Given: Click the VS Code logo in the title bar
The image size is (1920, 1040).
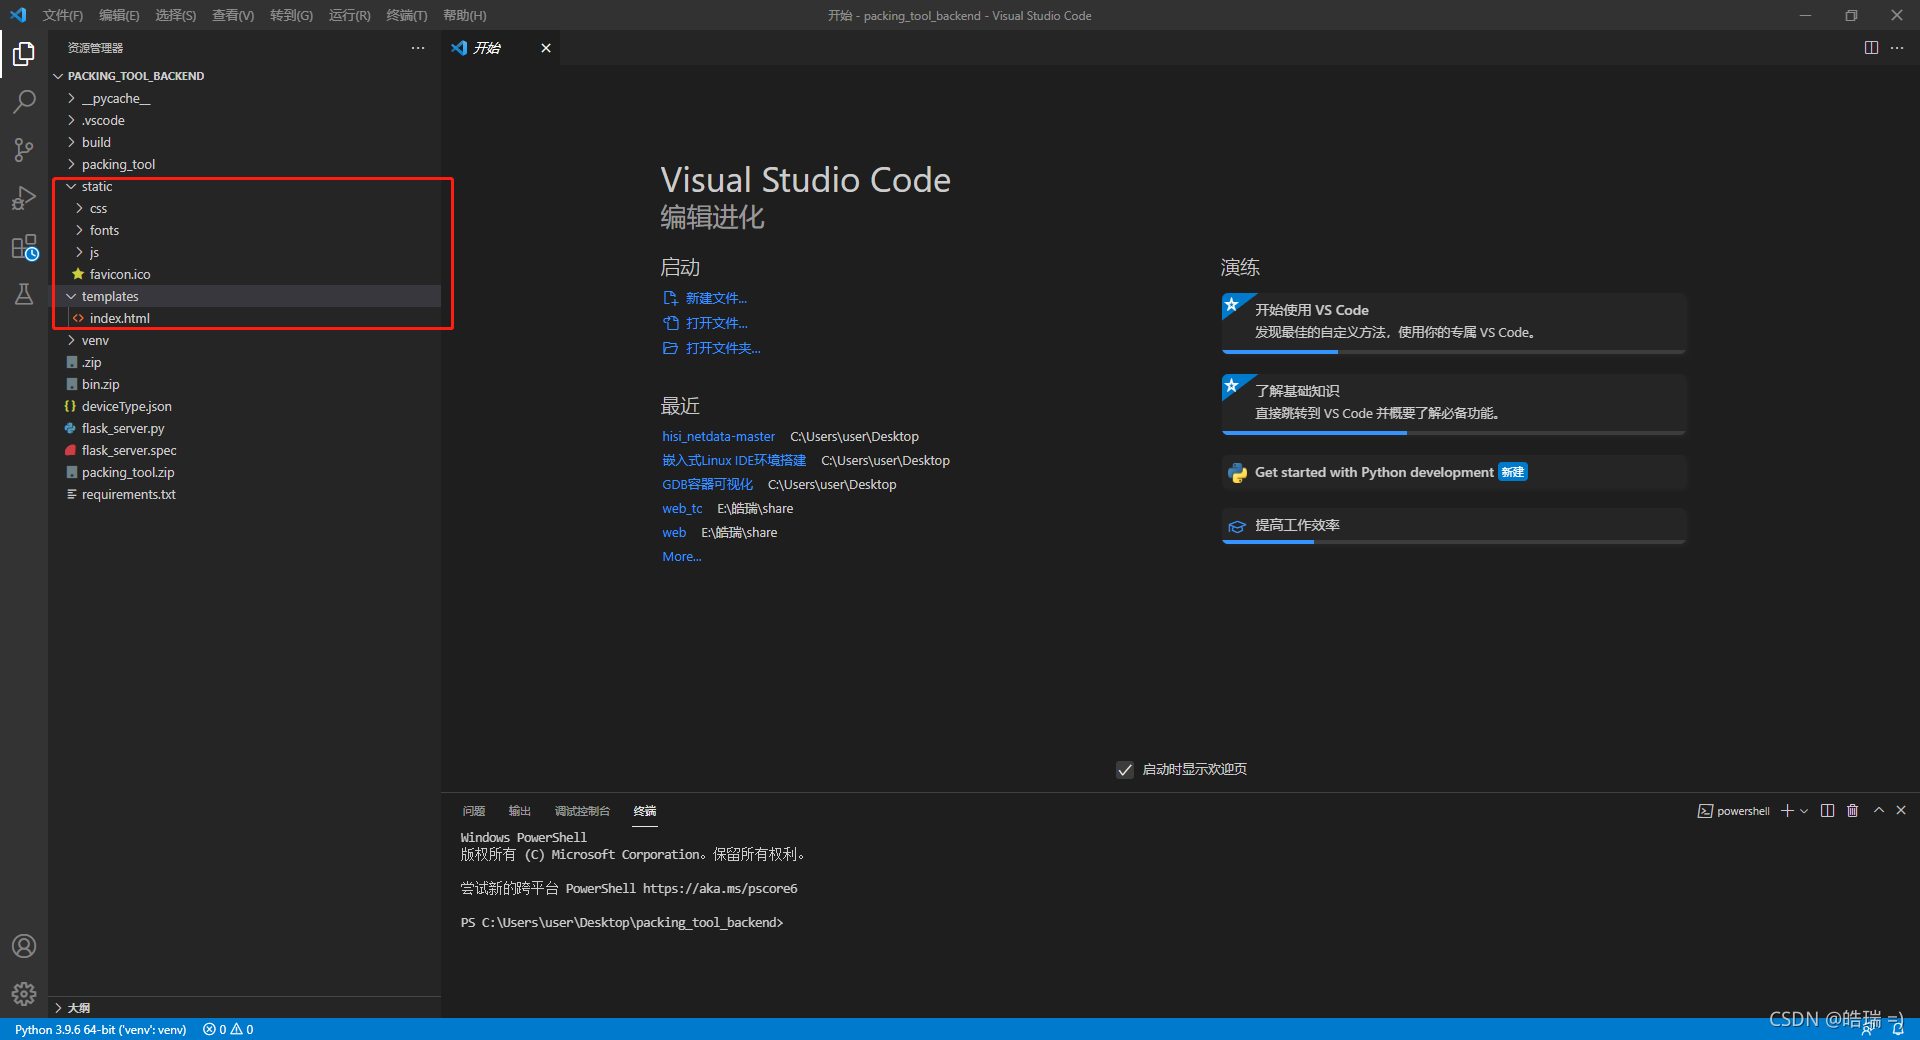Looking at the screenshot, I should (x=18, y=15).
